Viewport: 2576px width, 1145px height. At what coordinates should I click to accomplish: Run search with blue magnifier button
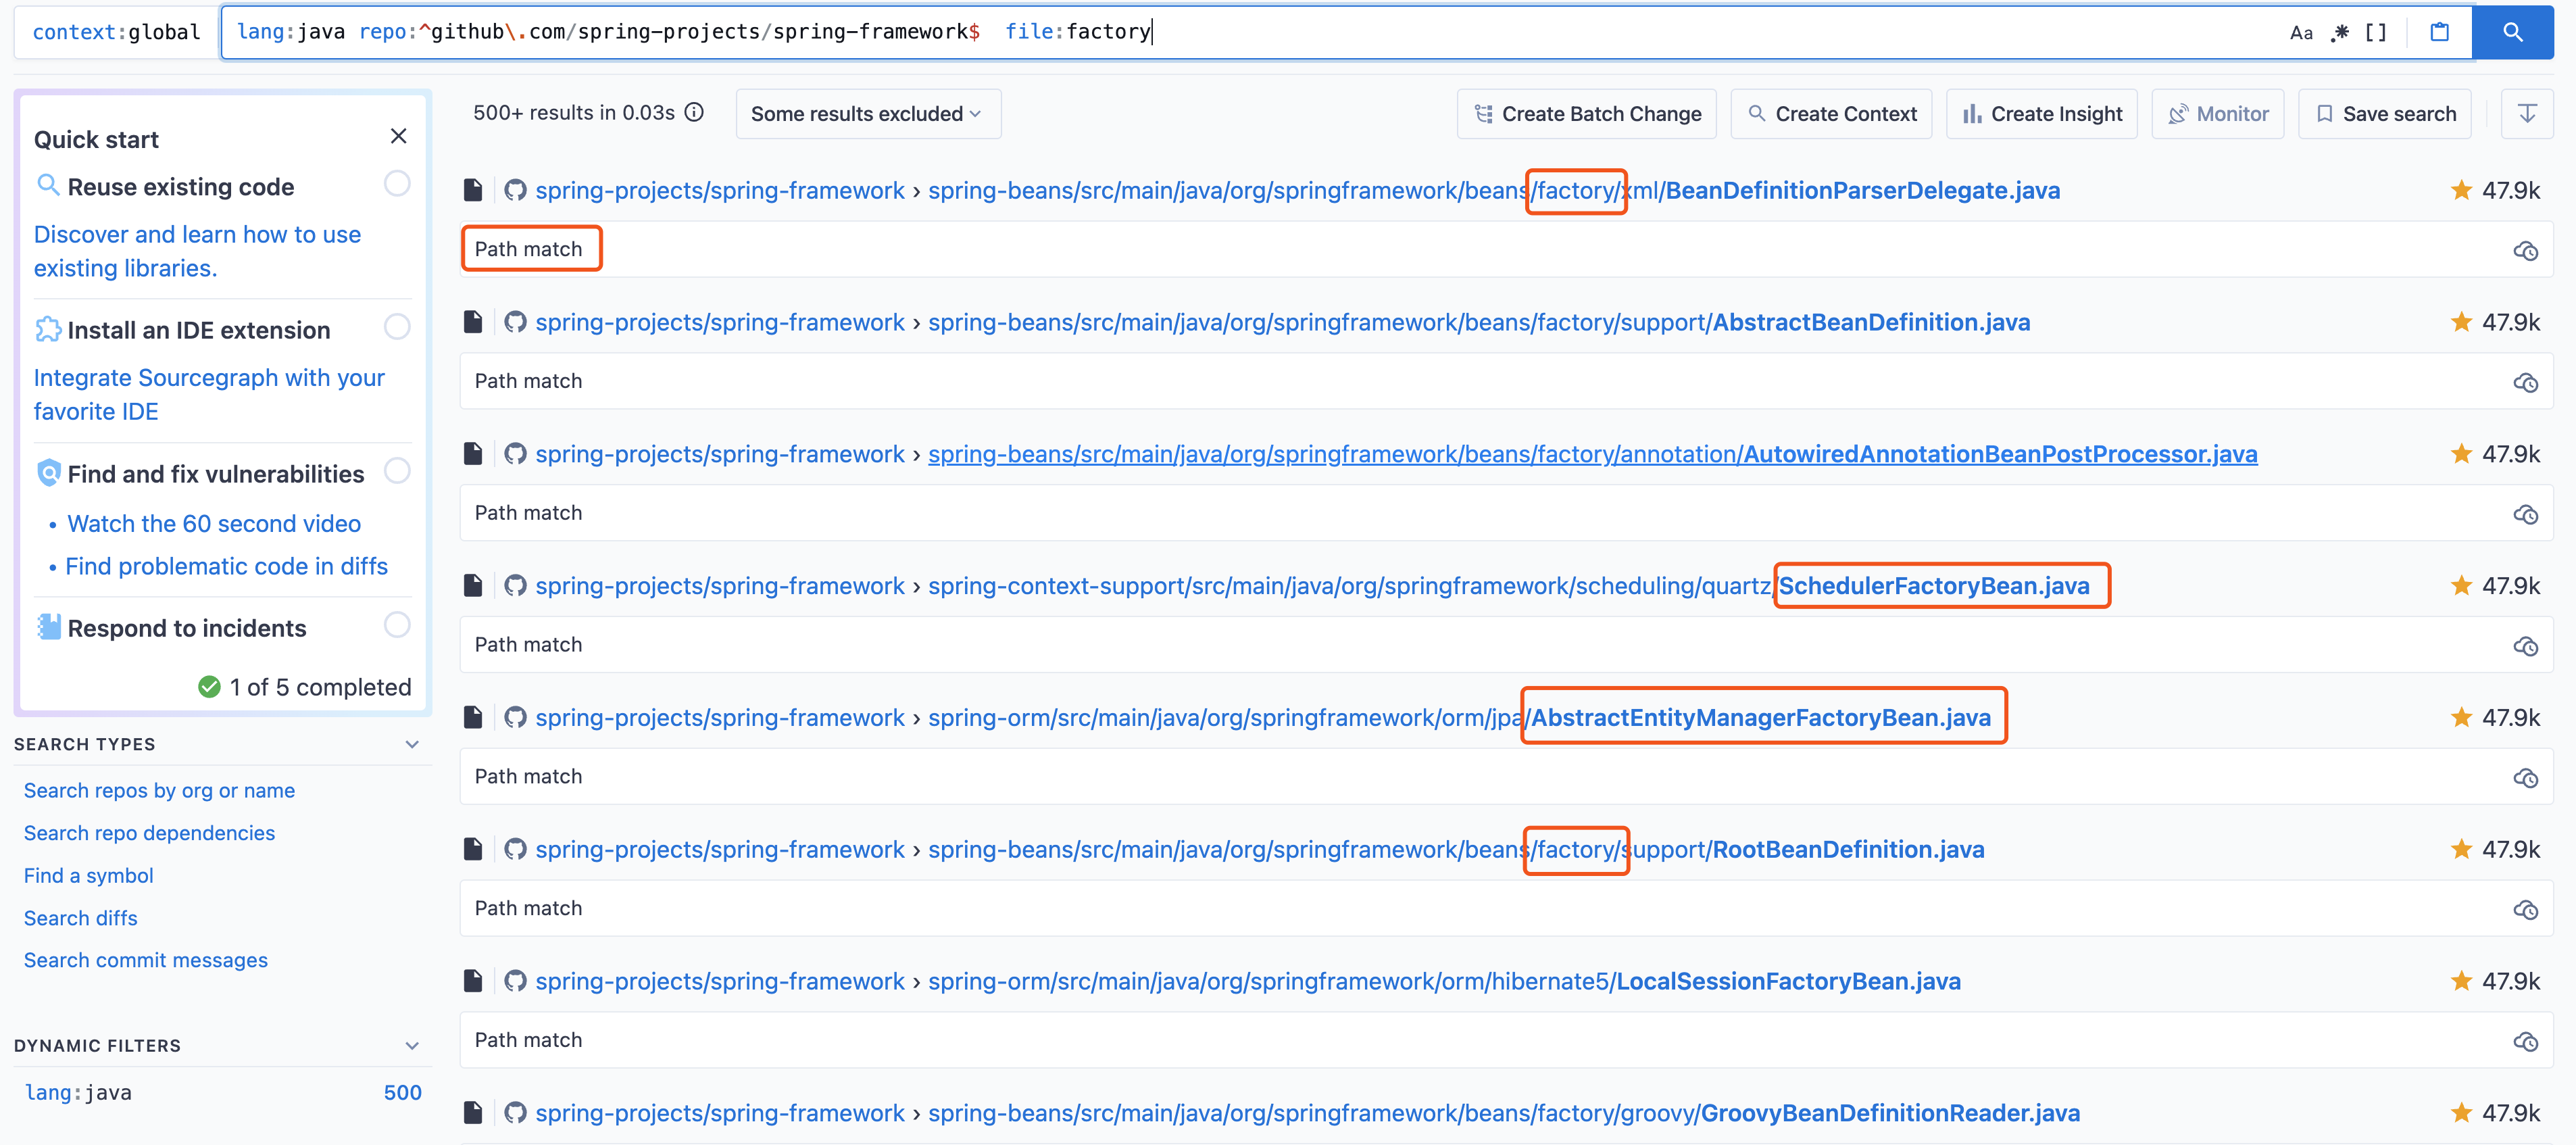[x=2512, y=32]
